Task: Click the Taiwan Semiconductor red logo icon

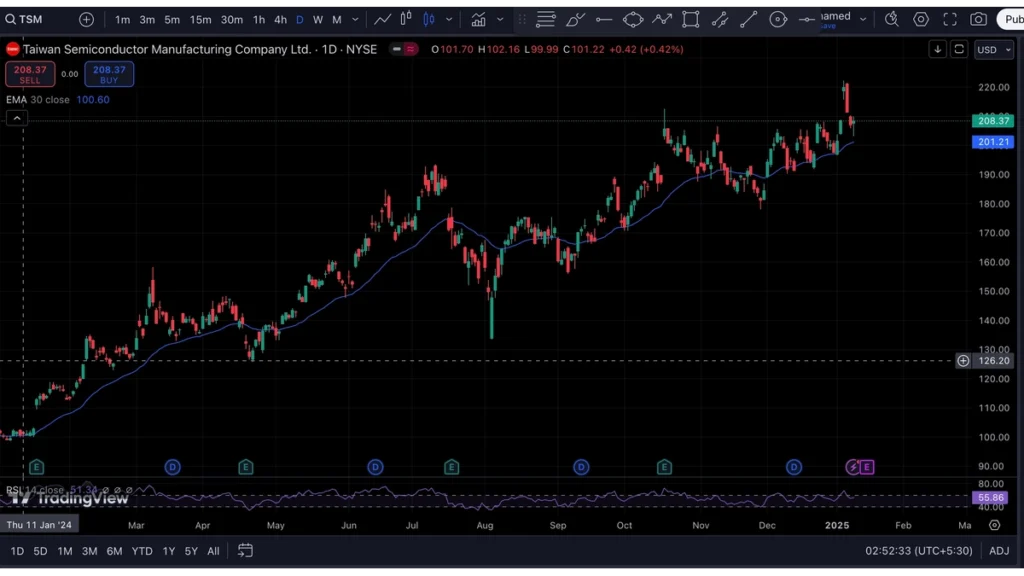Action: tap(12, 49)
